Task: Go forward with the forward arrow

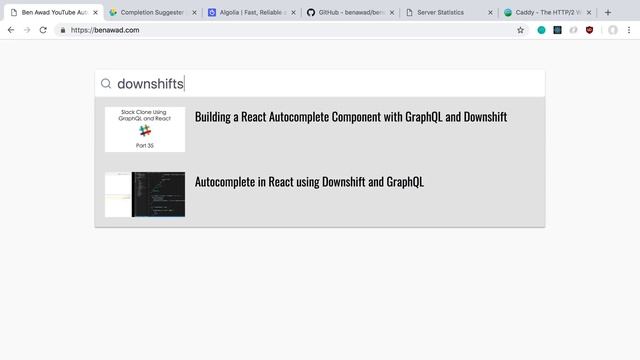Action: (27, 30)
